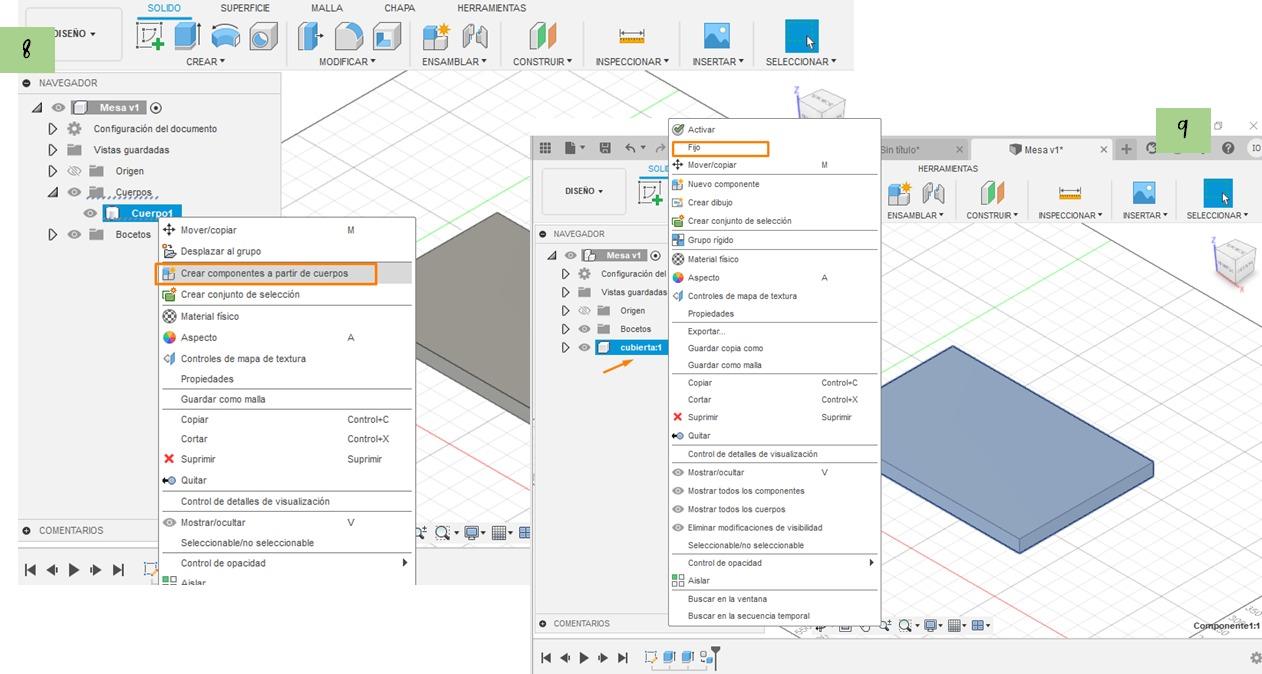Choose Activar in right context menu
Screen dimensions: 1262x674
coord(701,130)
